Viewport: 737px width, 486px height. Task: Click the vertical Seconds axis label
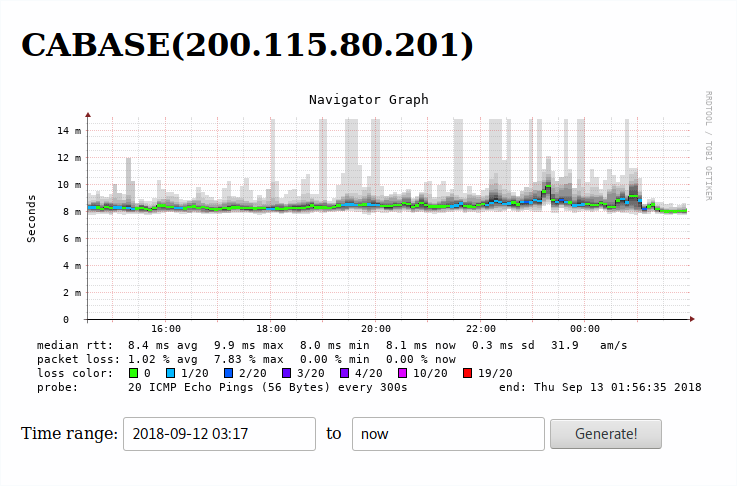tap(32, 216)
